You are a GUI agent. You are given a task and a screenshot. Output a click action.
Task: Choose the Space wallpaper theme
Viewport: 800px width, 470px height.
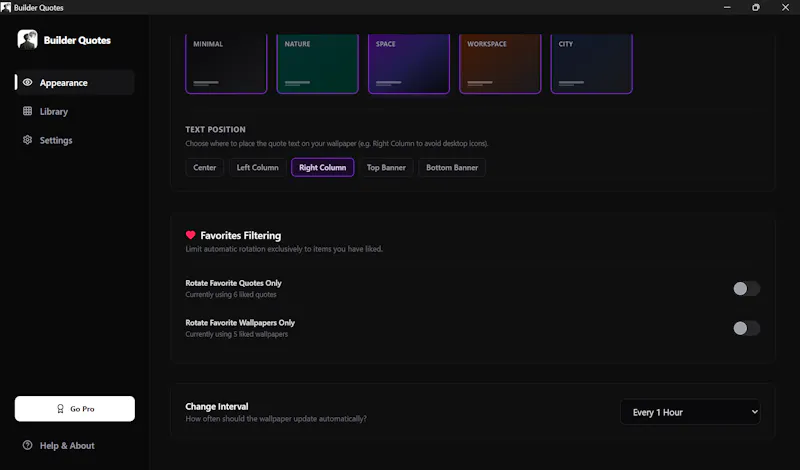(x=409, y=64)
